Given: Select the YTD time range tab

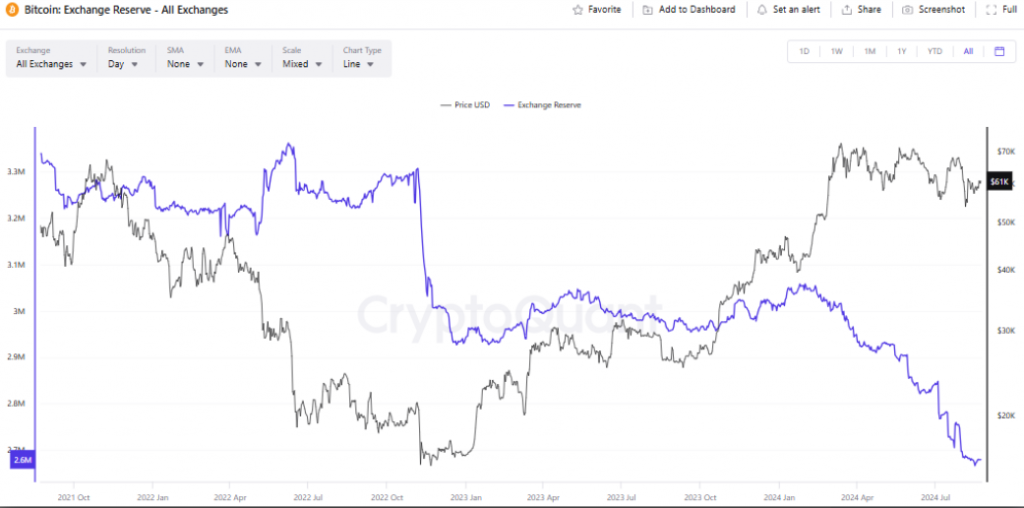Looking at the screenshot, I should (x=935, y=51).
